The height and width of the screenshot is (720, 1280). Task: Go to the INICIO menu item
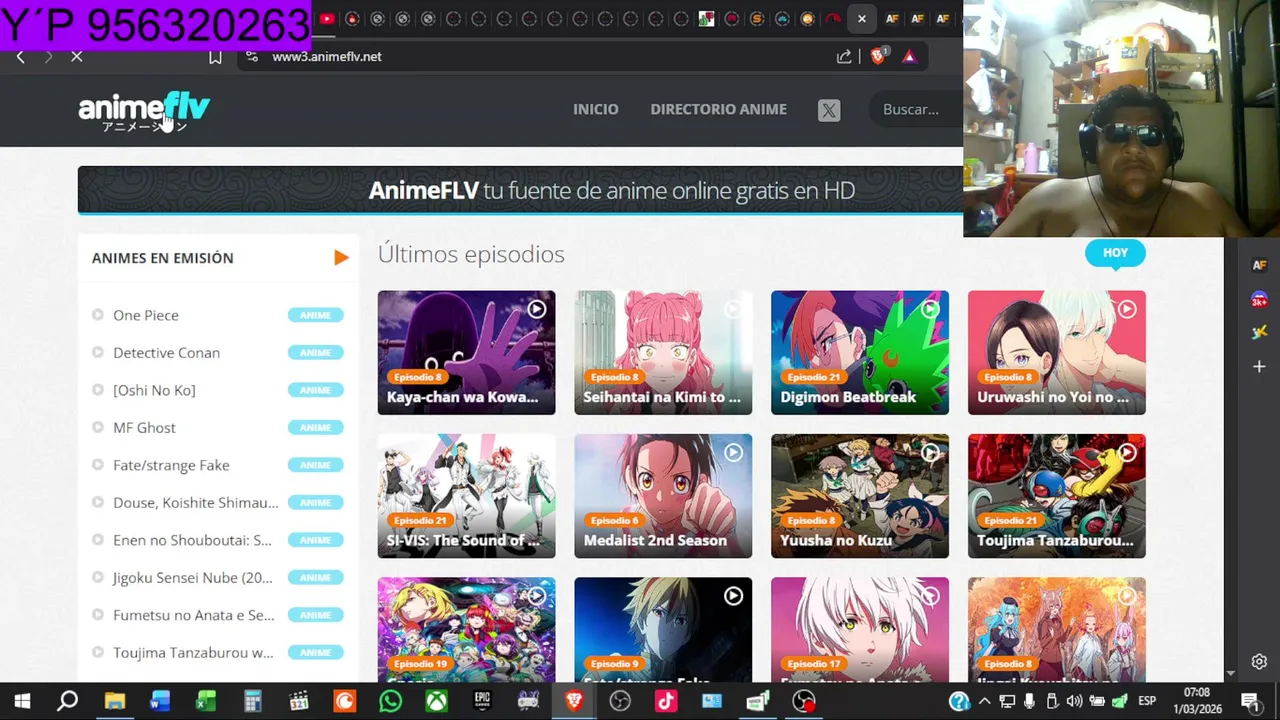tap(596, 110)
